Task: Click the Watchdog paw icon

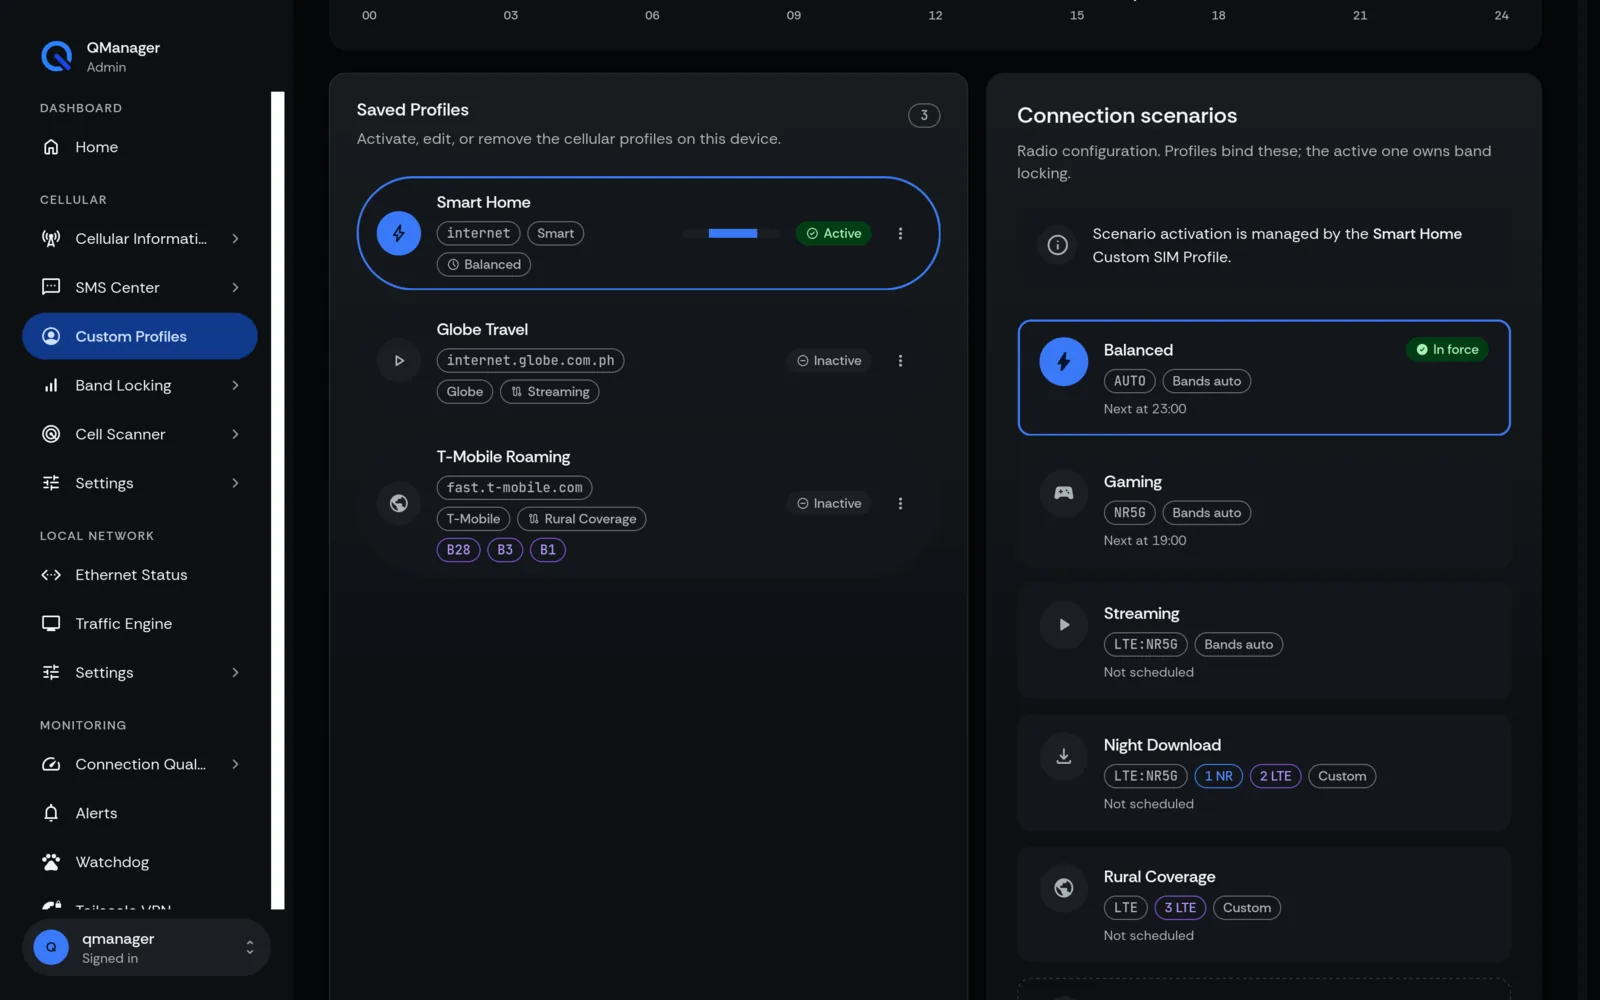Action: (51, 862)
